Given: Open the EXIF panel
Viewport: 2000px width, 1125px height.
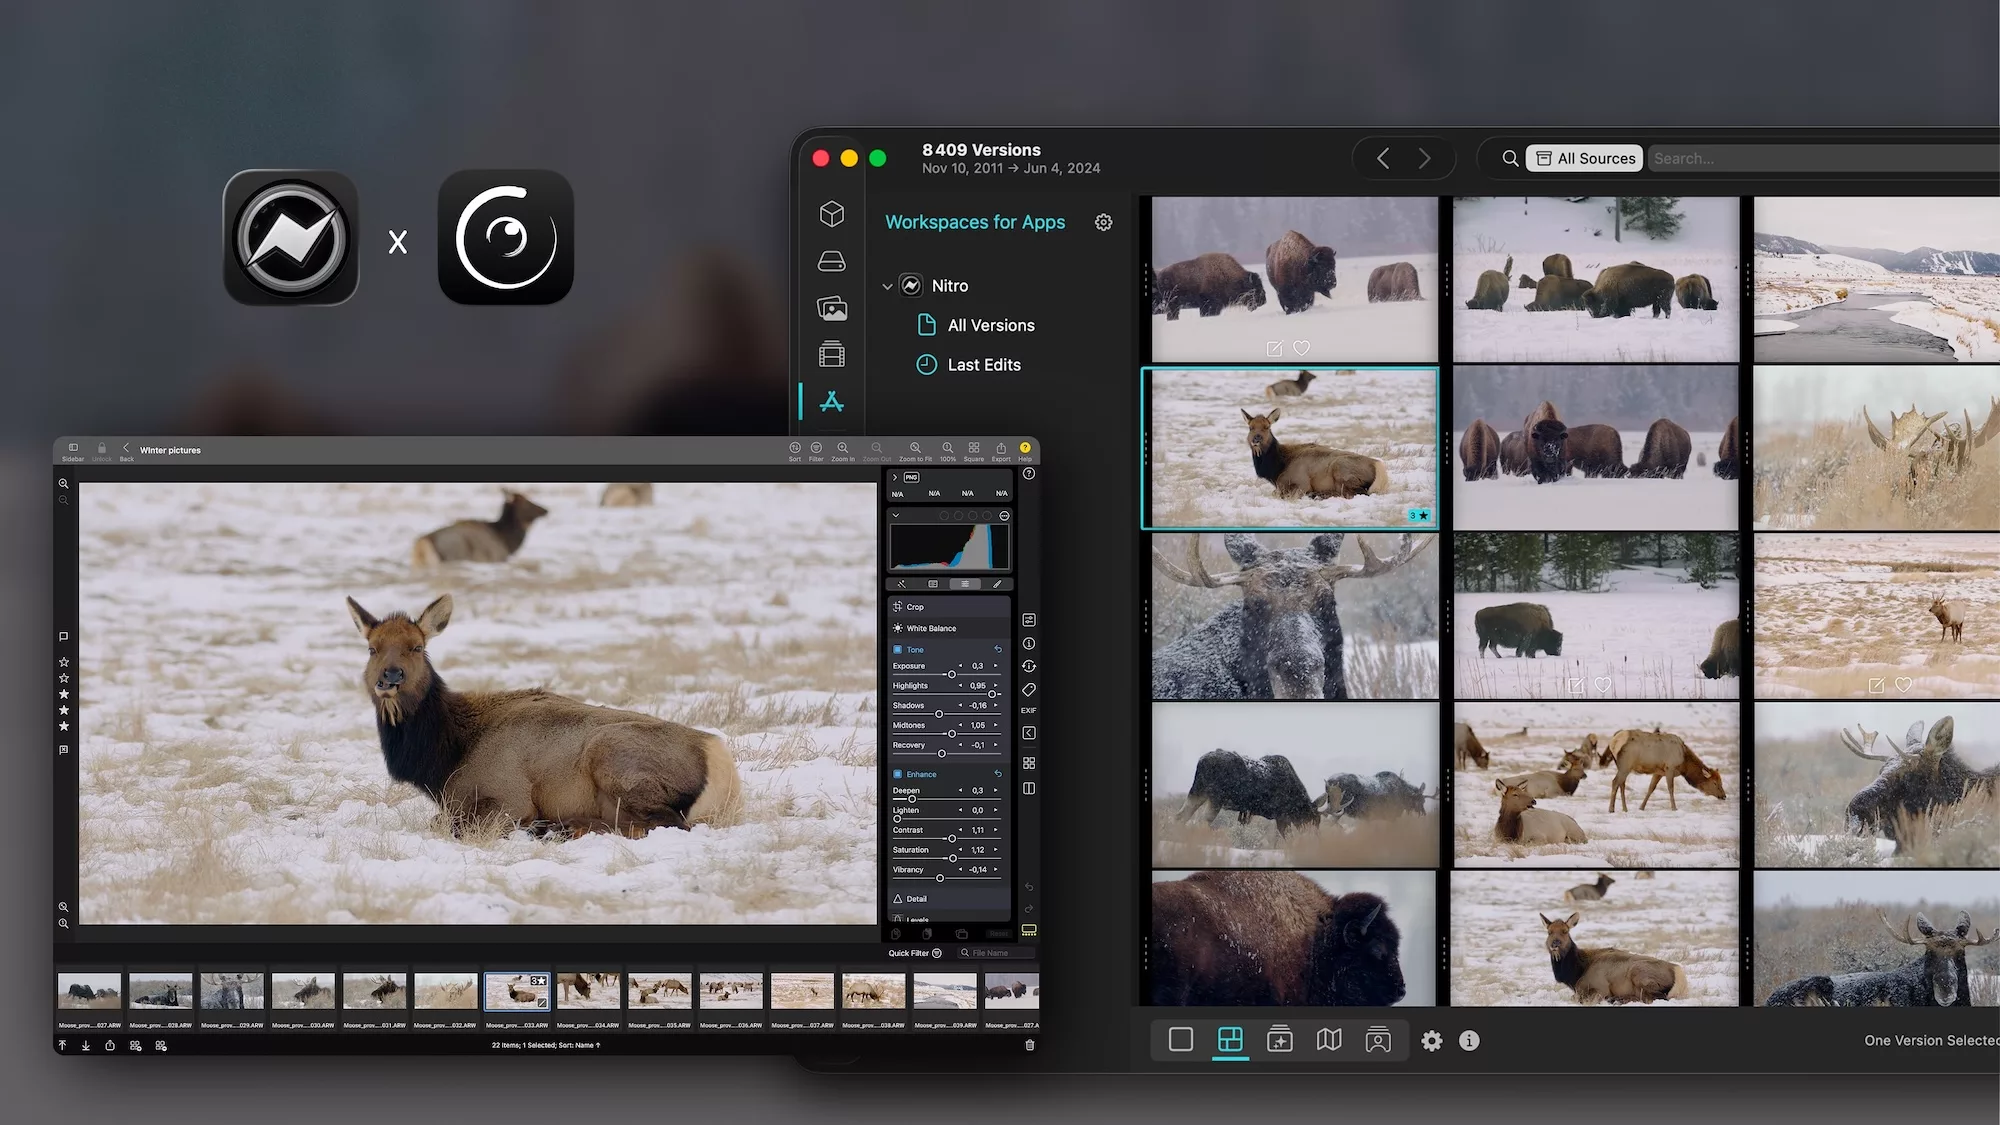Looking at the screenshot, I should click(1028, 710).
